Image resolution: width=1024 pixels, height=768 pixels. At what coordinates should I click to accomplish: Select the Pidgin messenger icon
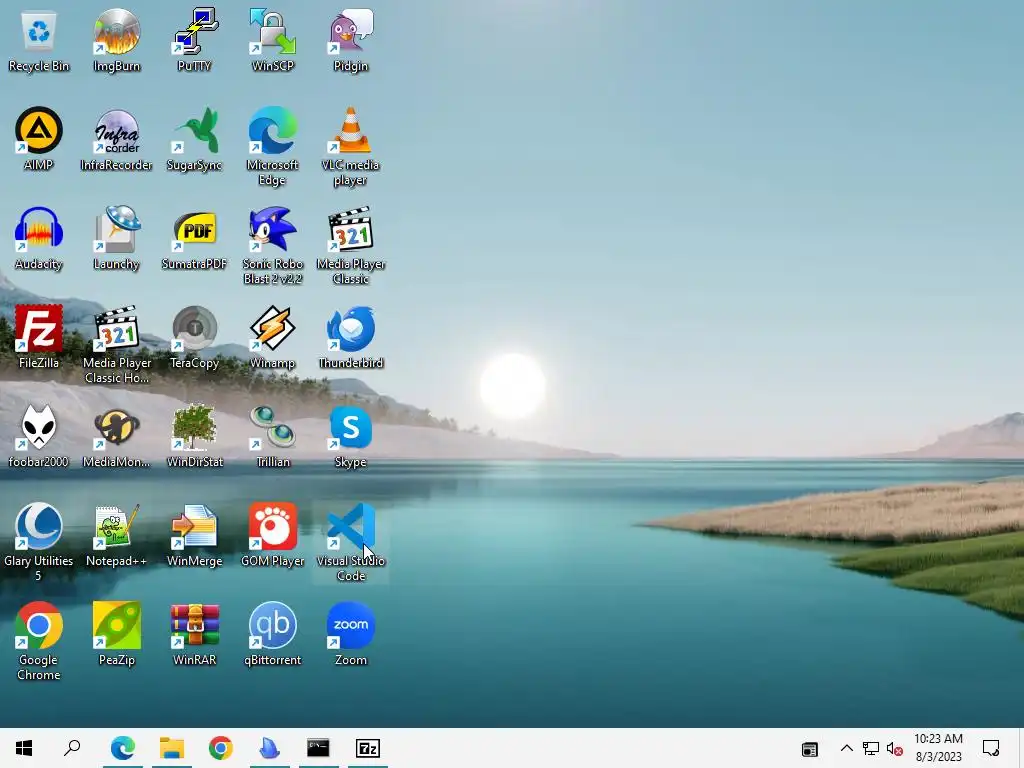click(351, 40)
